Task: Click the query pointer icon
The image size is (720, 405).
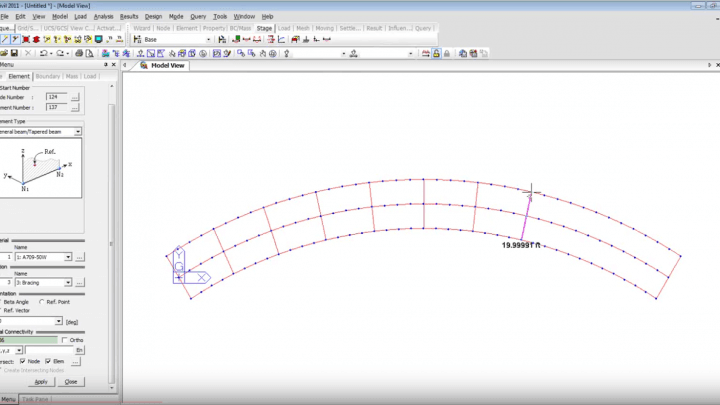Action: point(287,54)
